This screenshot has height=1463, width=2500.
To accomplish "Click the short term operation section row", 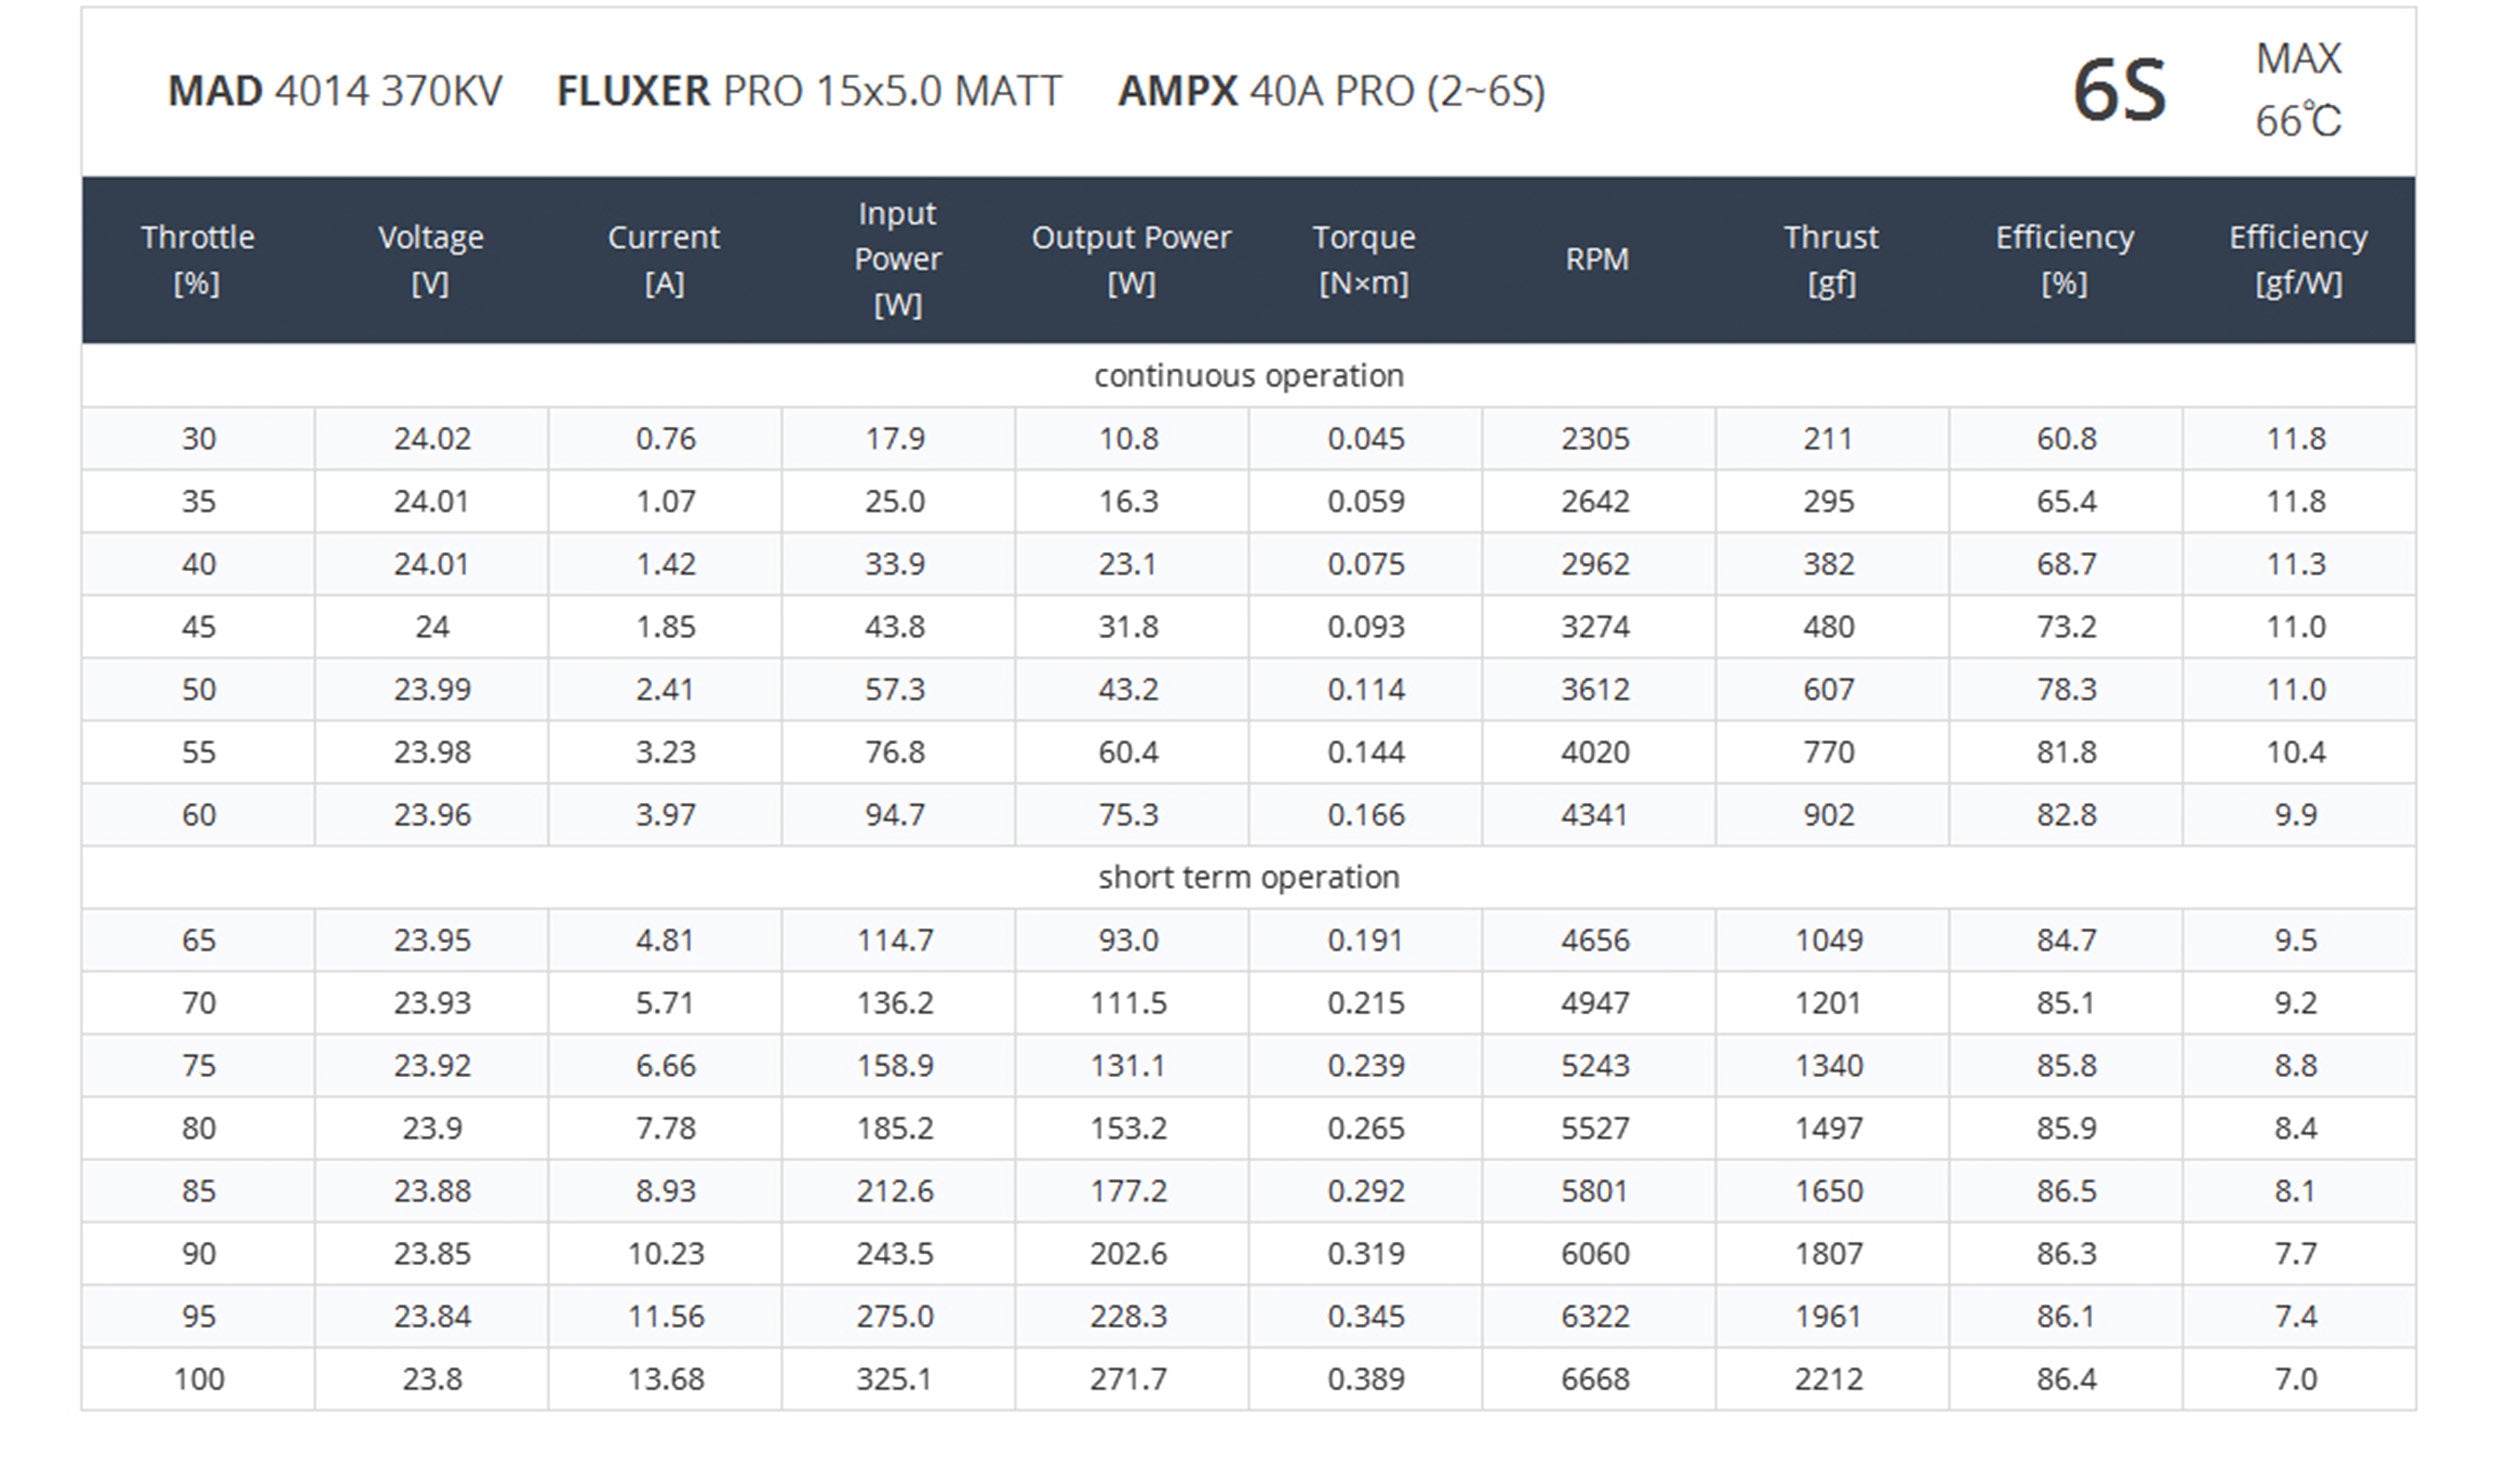I will click(x=1249, y=877).
